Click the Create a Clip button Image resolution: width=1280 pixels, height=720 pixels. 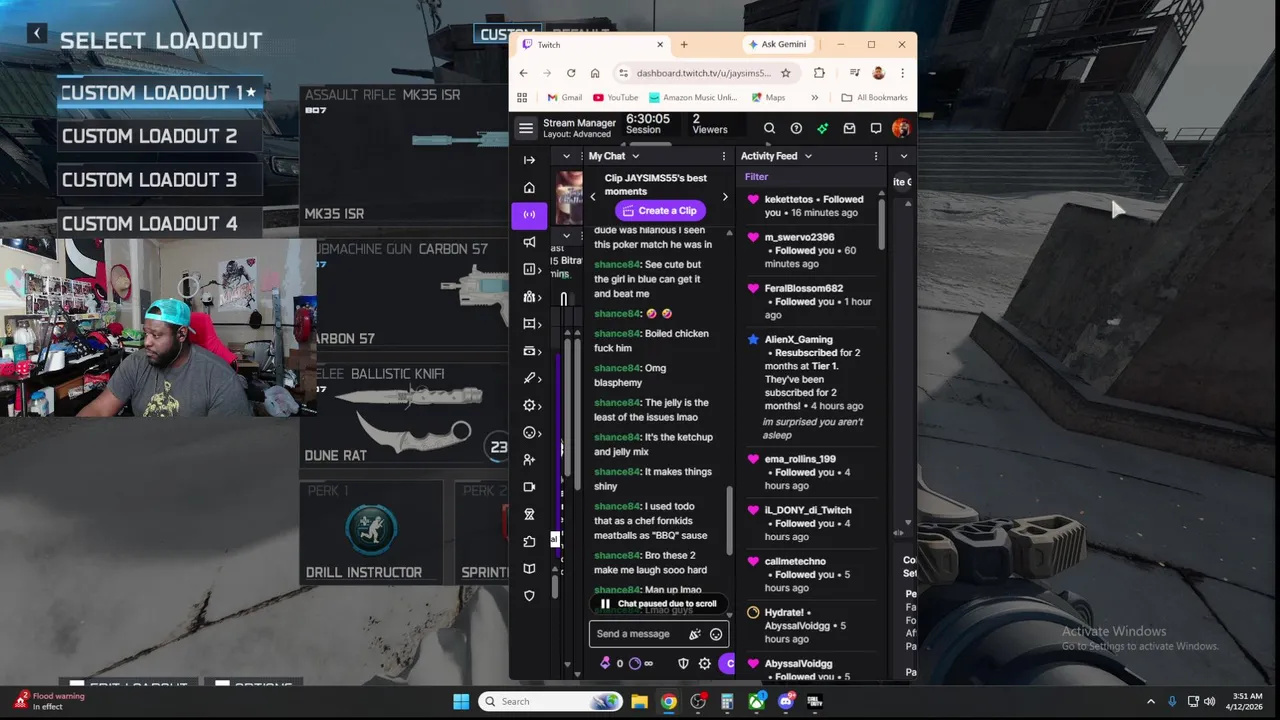[659, 211]
